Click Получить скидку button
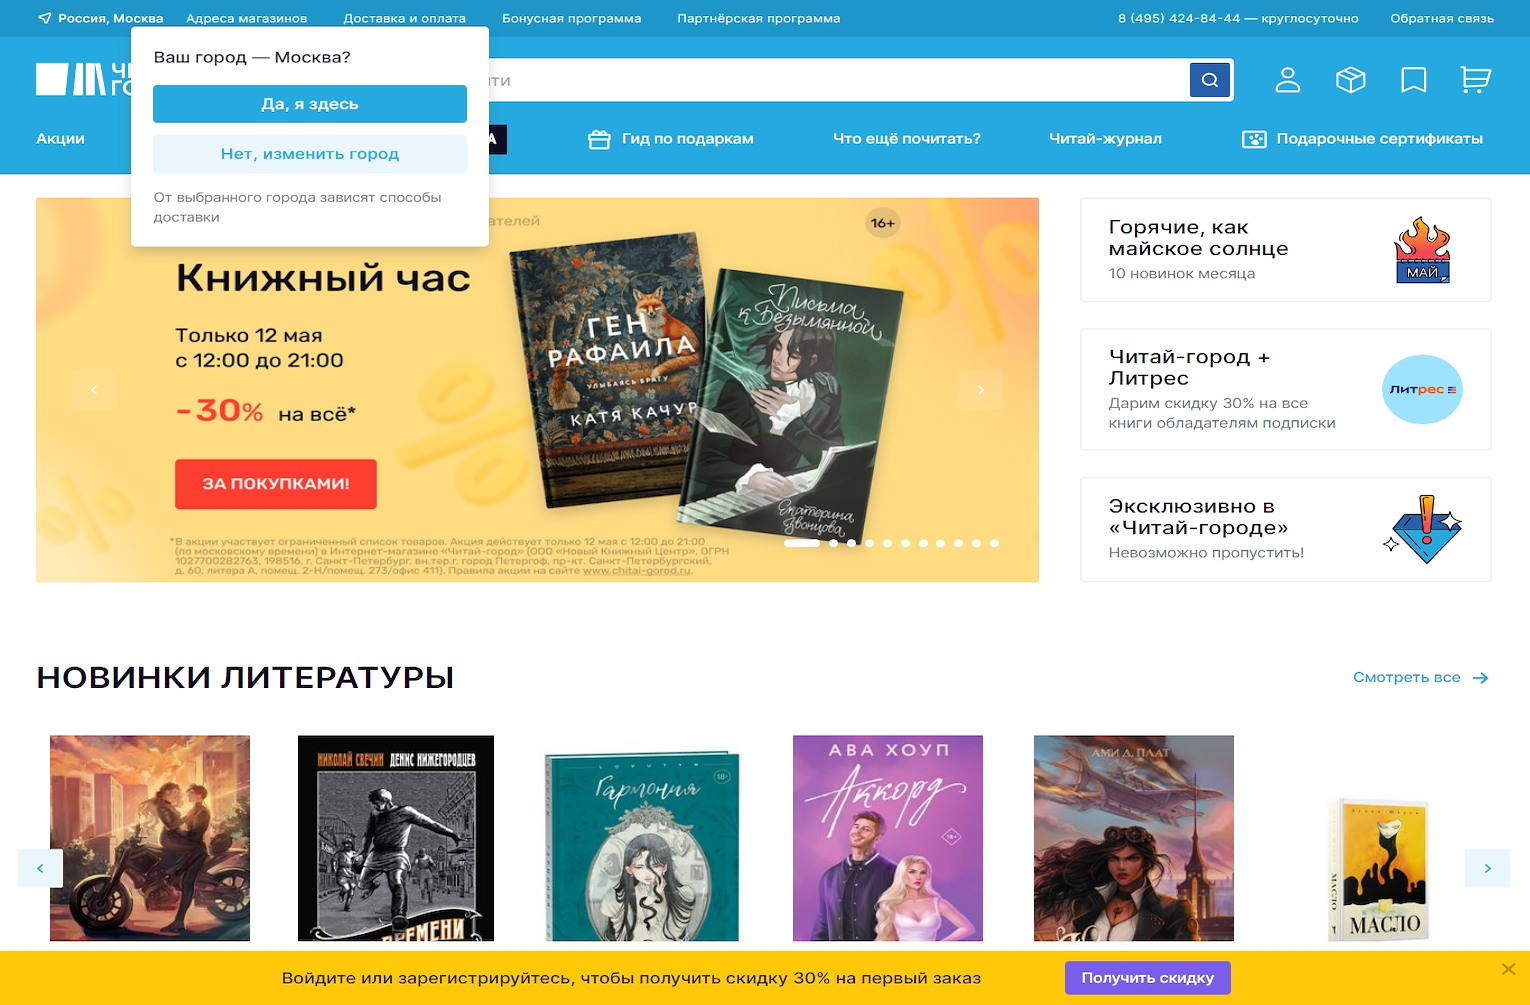 [1148, 978]
